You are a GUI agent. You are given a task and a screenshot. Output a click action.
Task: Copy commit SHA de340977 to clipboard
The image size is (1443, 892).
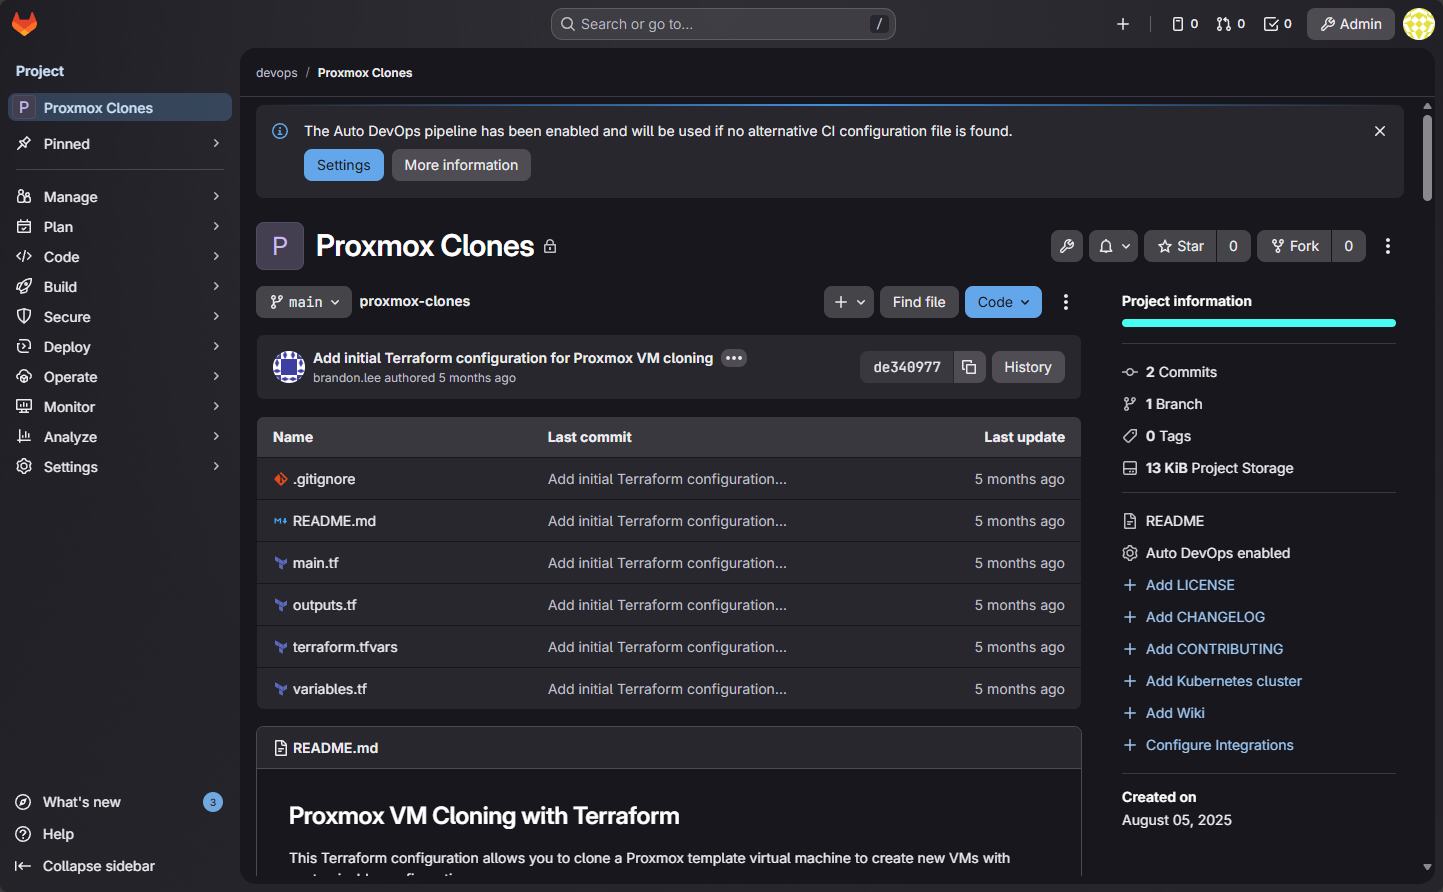coord(969,367)
